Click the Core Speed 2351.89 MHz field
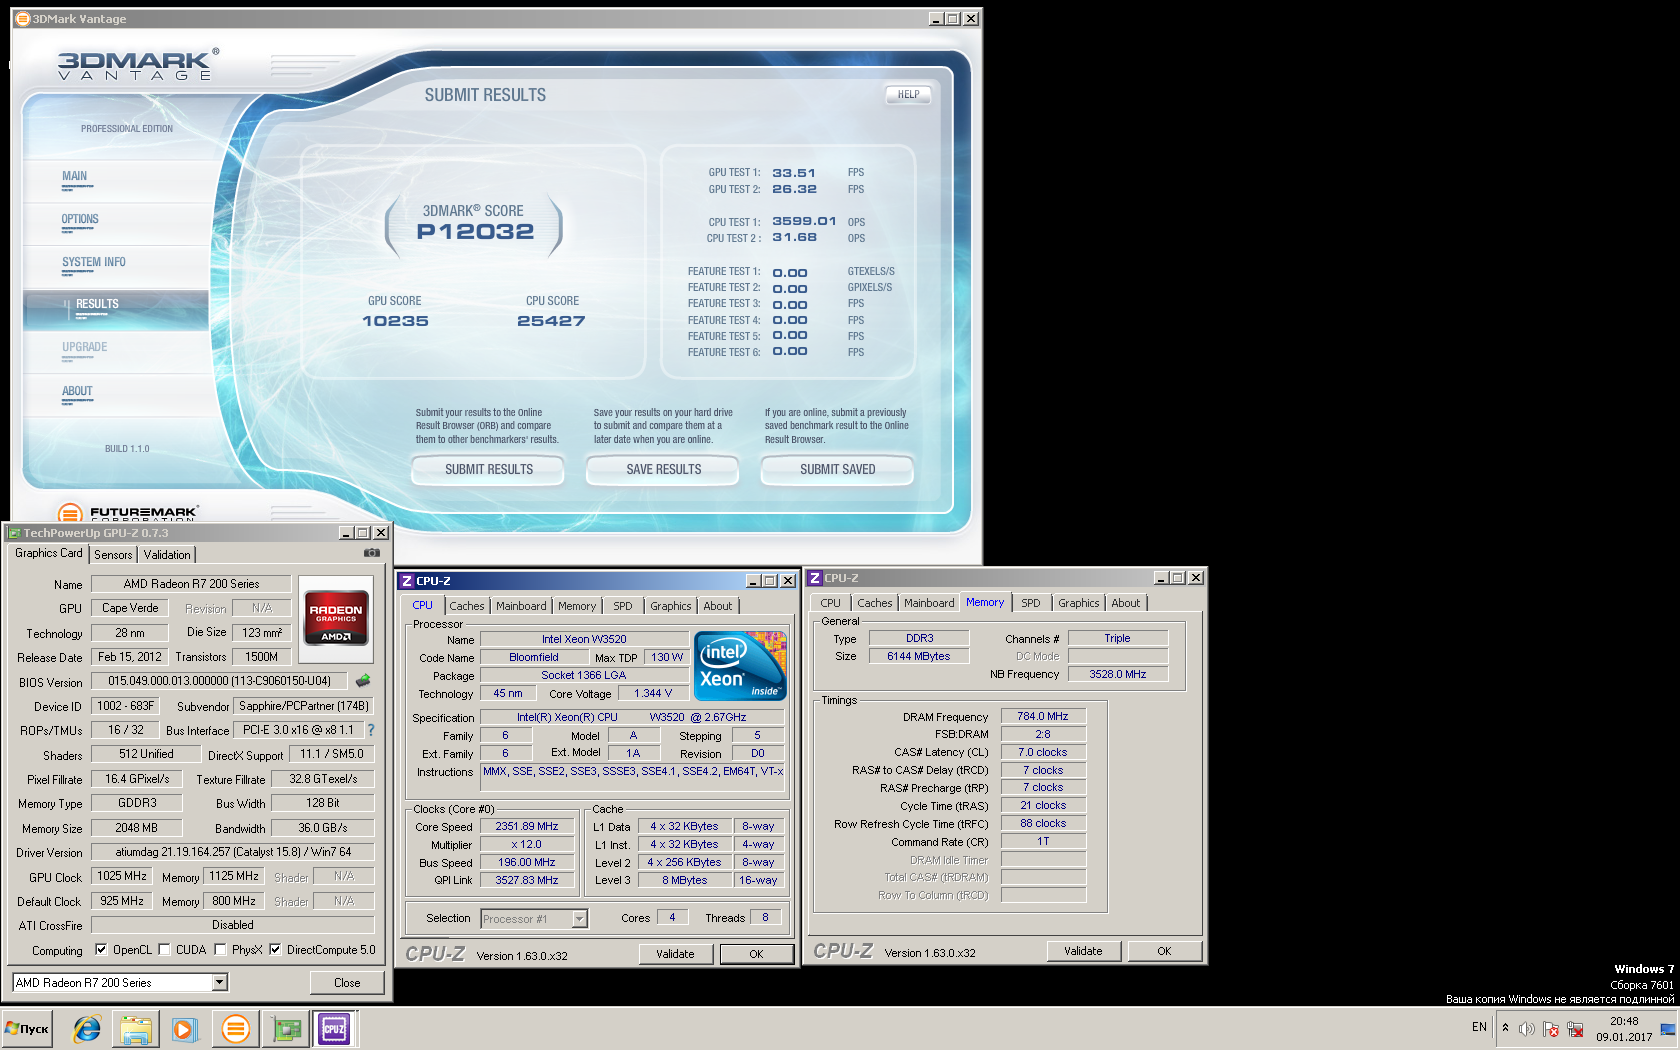 click(x=527, y=827)
